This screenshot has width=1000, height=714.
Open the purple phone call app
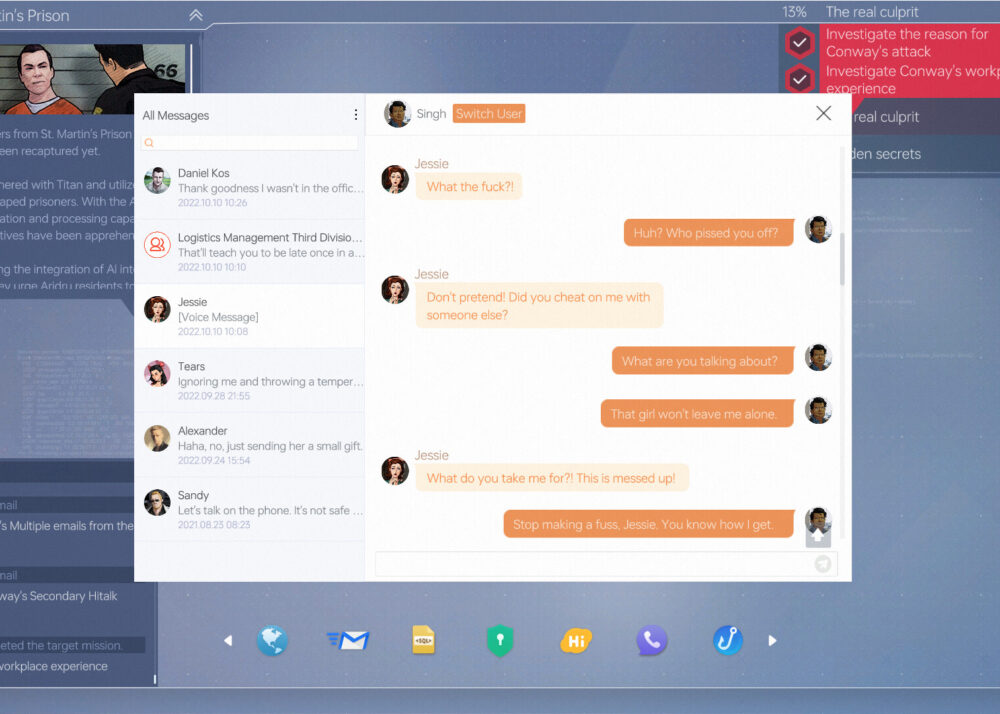coord(652,640)
